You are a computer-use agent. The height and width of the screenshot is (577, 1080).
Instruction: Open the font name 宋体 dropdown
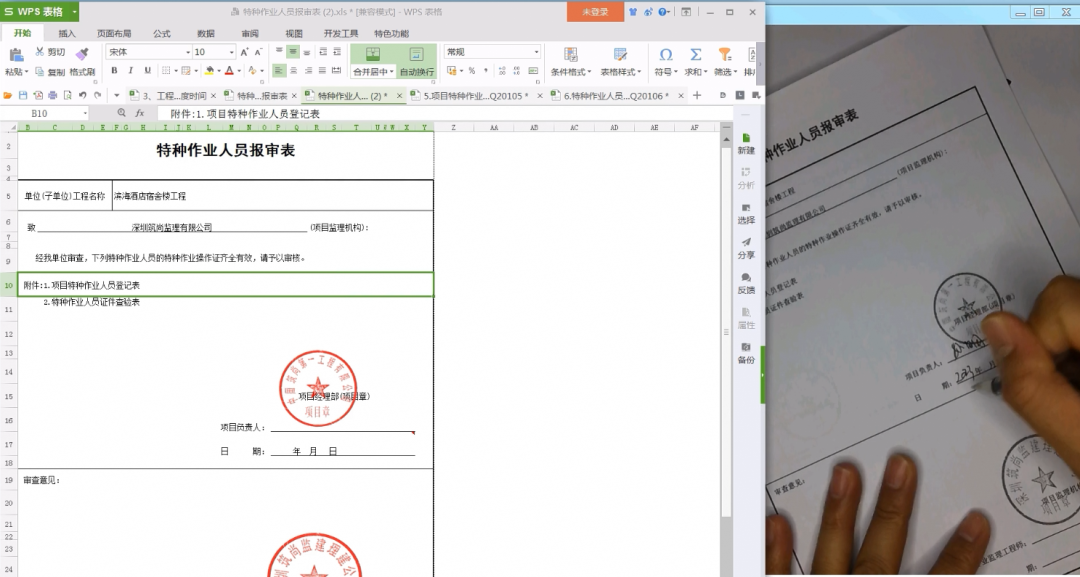click(187, 52)
